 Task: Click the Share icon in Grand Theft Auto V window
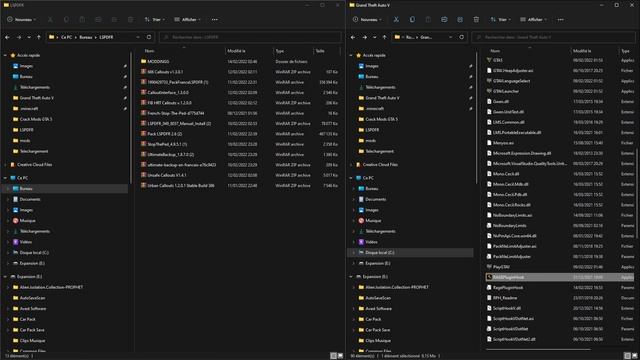point(460,20)
